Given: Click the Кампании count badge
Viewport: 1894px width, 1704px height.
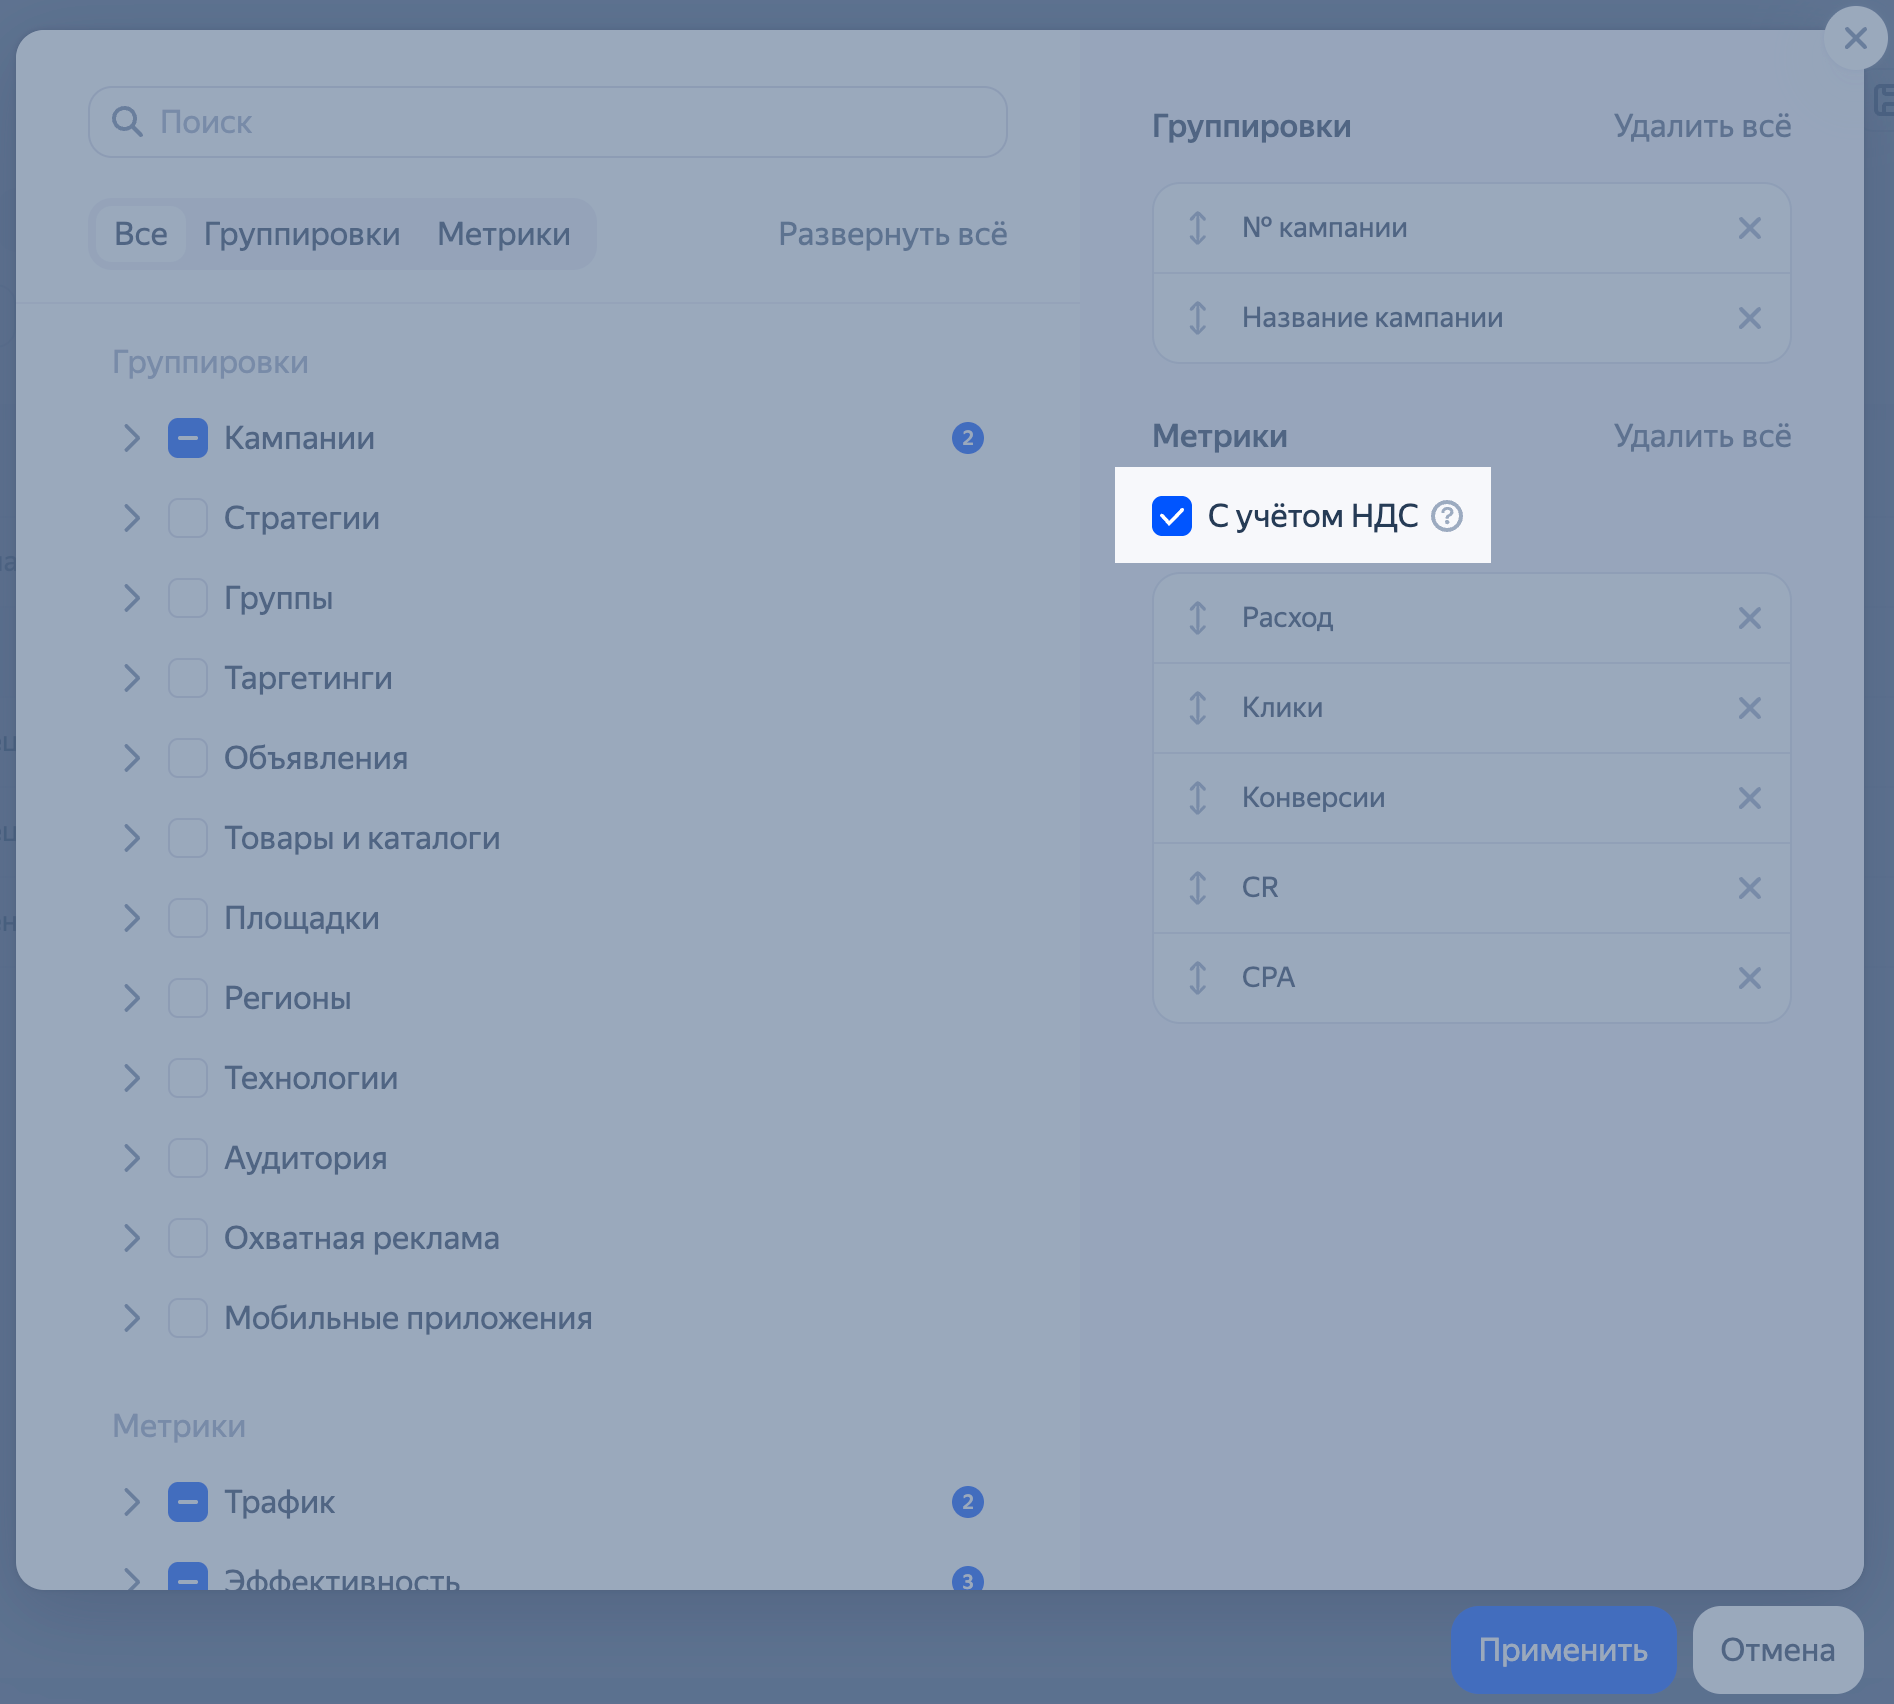Looking at the screenshot, I should point(967,438).
